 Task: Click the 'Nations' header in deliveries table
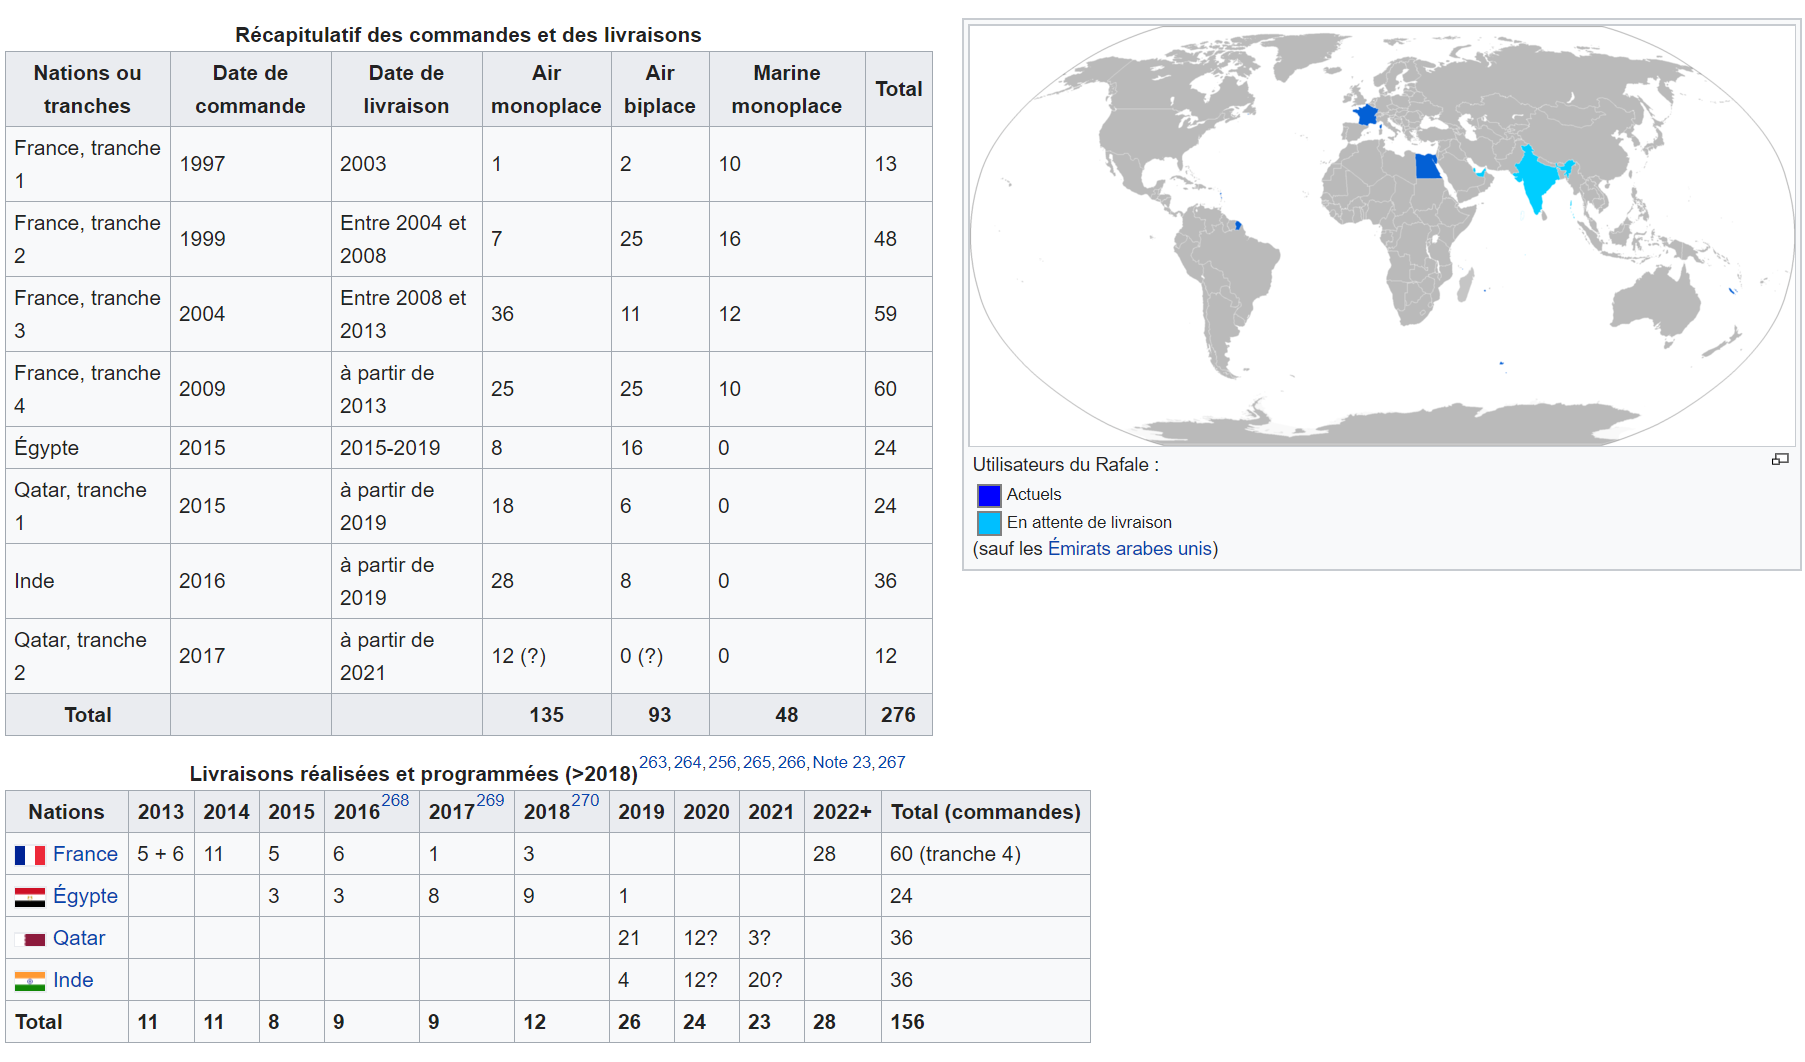tap(67, 812)
